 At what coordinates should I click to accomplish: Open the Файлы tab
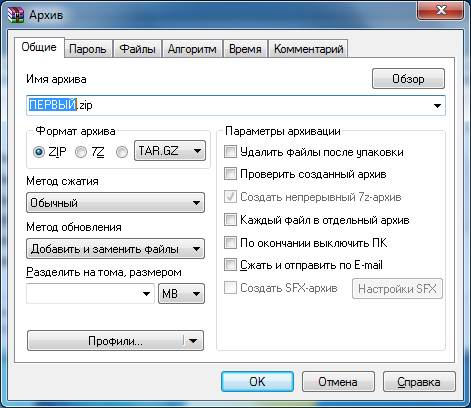(x=137, y=49)
